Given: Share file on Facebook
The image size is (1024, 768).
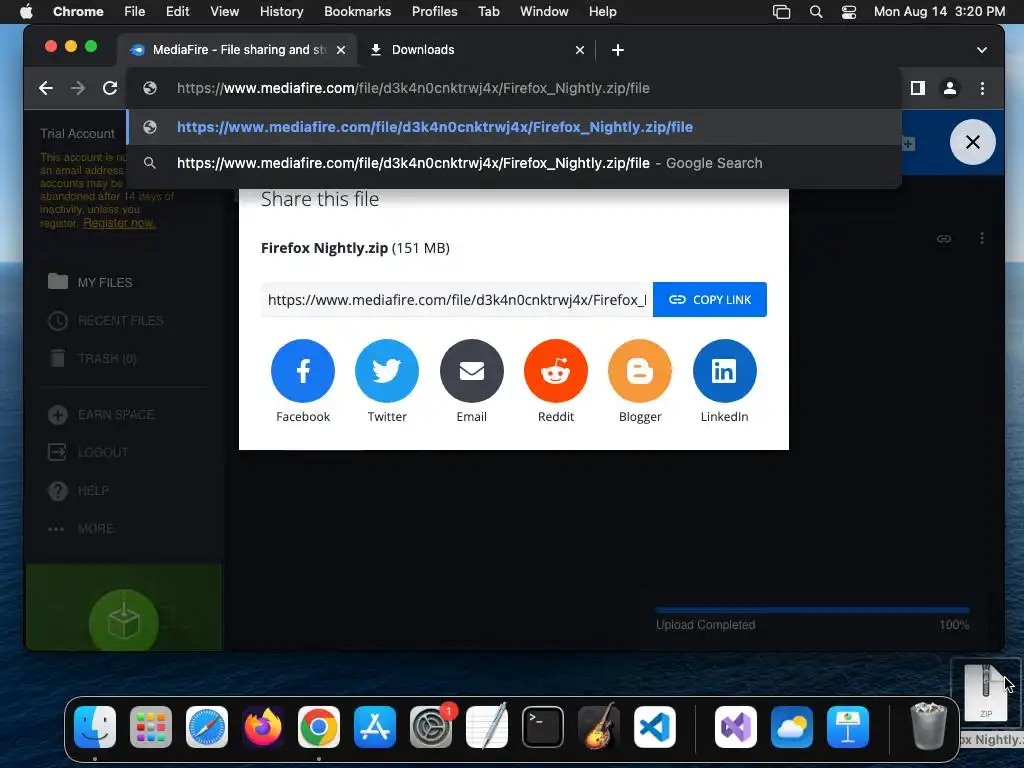Looking at the screenshot, I should pos(302,370).
